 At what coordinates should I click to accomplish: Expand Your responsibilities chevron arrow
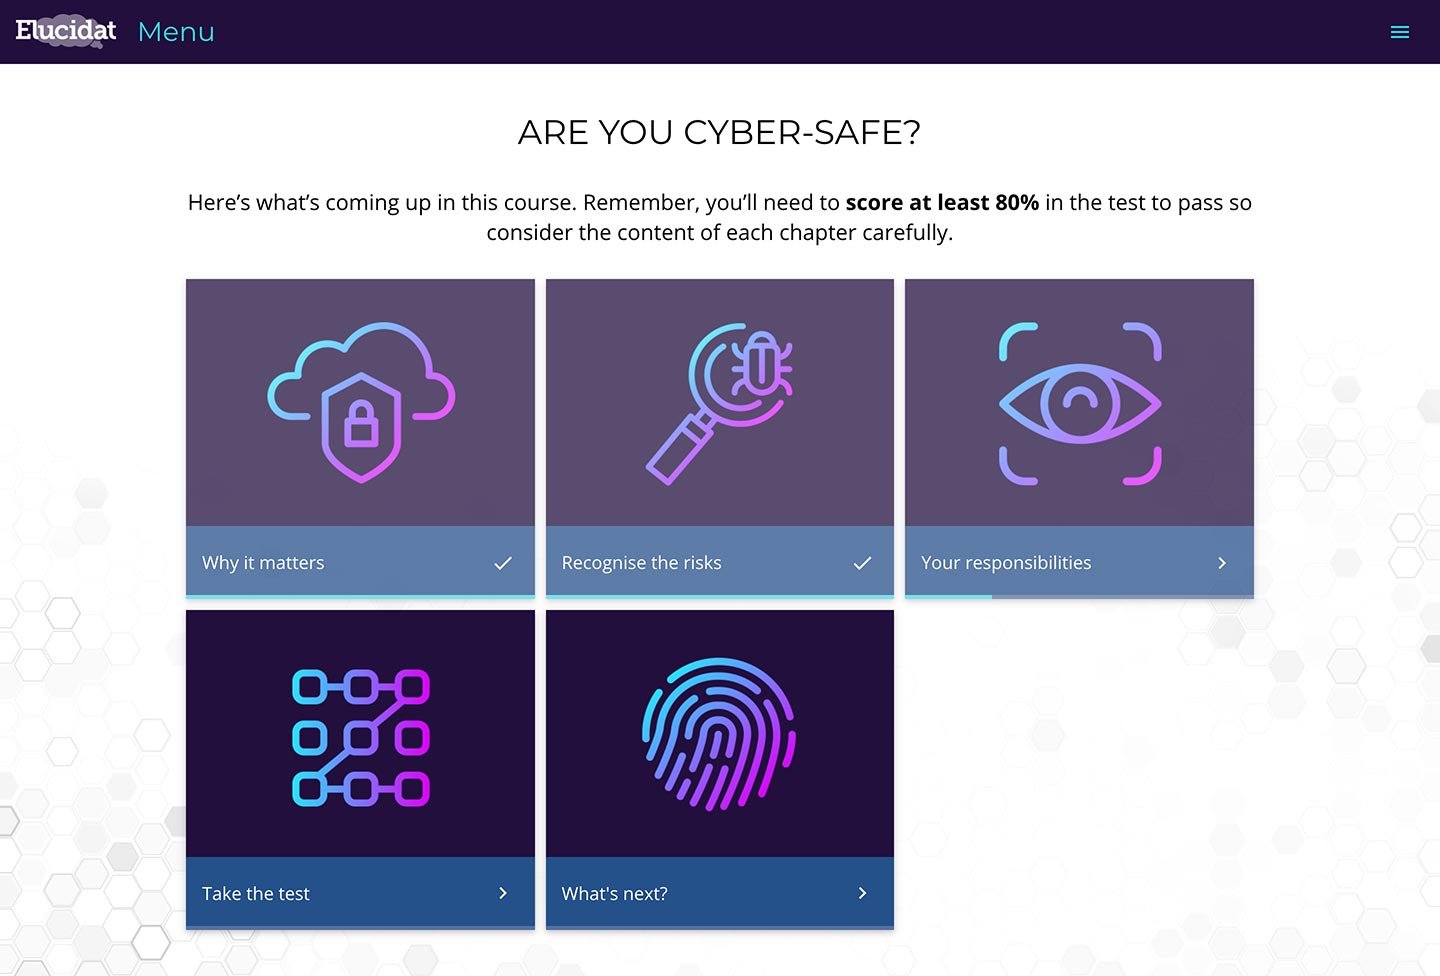pos(1221,563)
